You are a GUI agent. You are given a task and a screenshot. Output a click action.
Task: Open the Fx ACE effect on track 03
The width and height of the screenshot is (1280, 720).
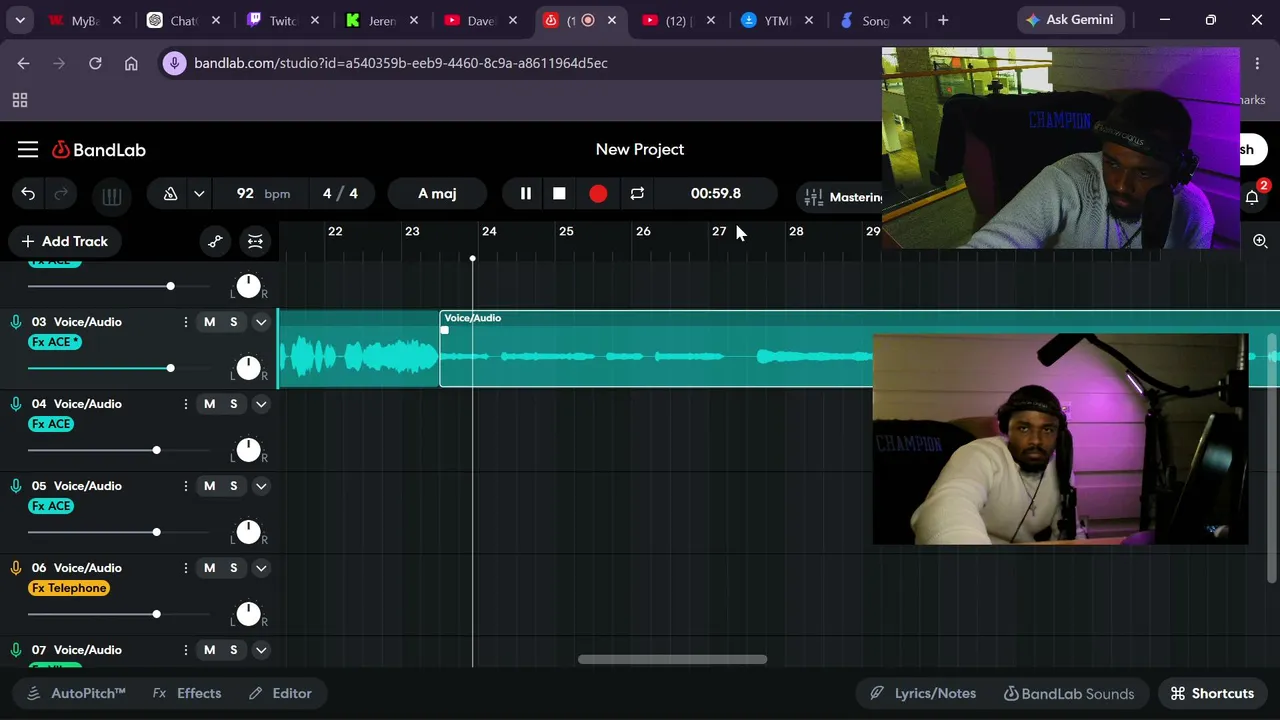[x=55, y=342]
